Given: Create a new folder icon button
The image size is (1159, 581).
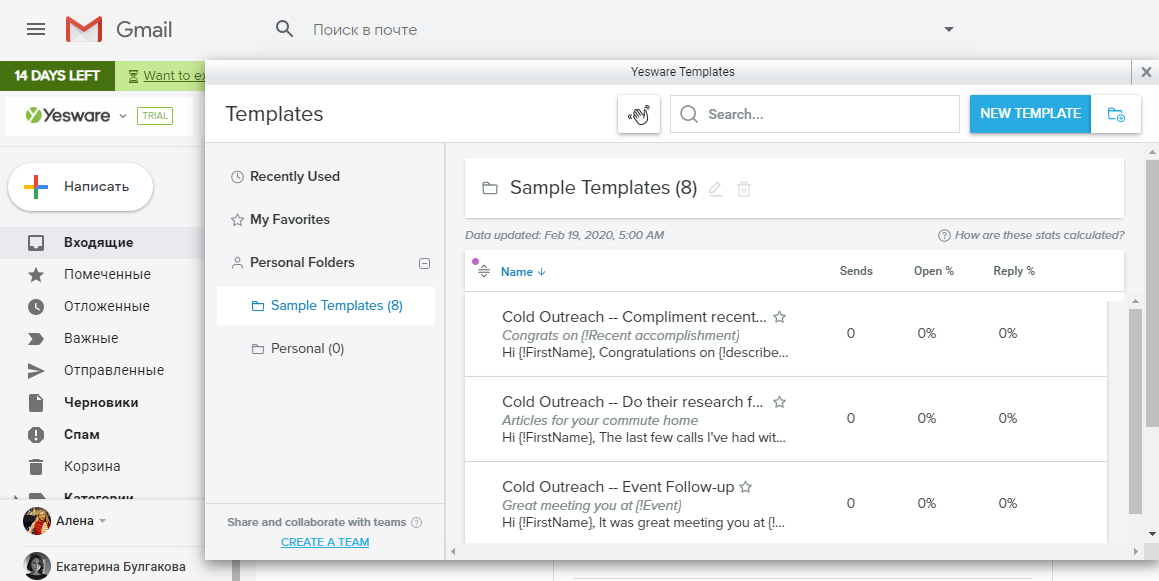Looking at the screenshot, I should tap(1116, 115).
